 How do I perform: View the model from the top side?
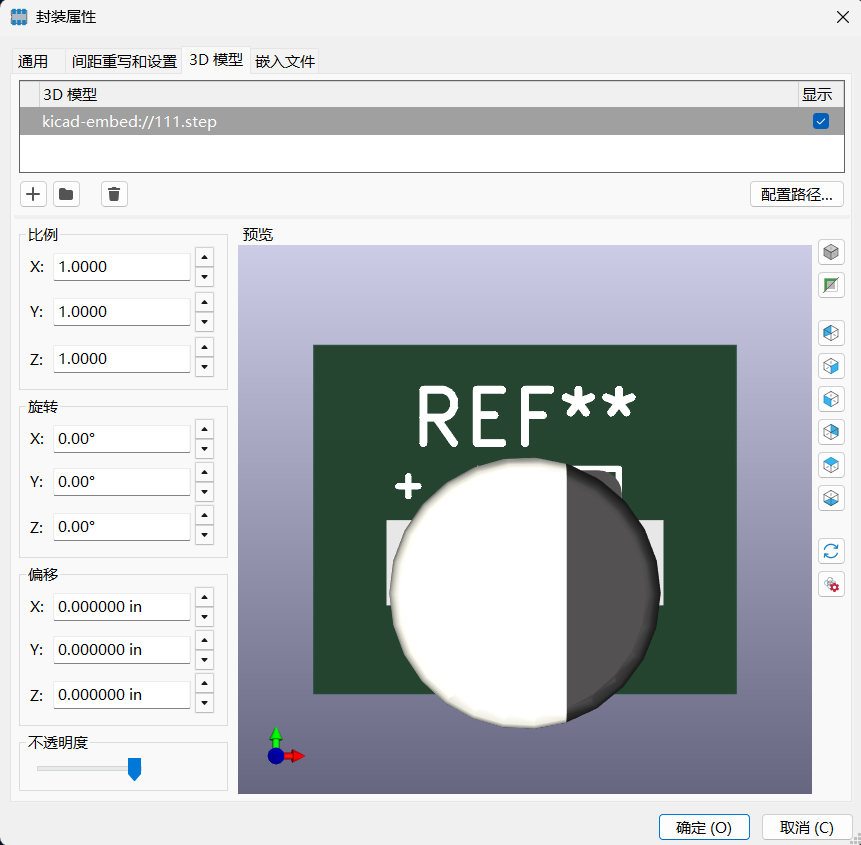(831, 465)
